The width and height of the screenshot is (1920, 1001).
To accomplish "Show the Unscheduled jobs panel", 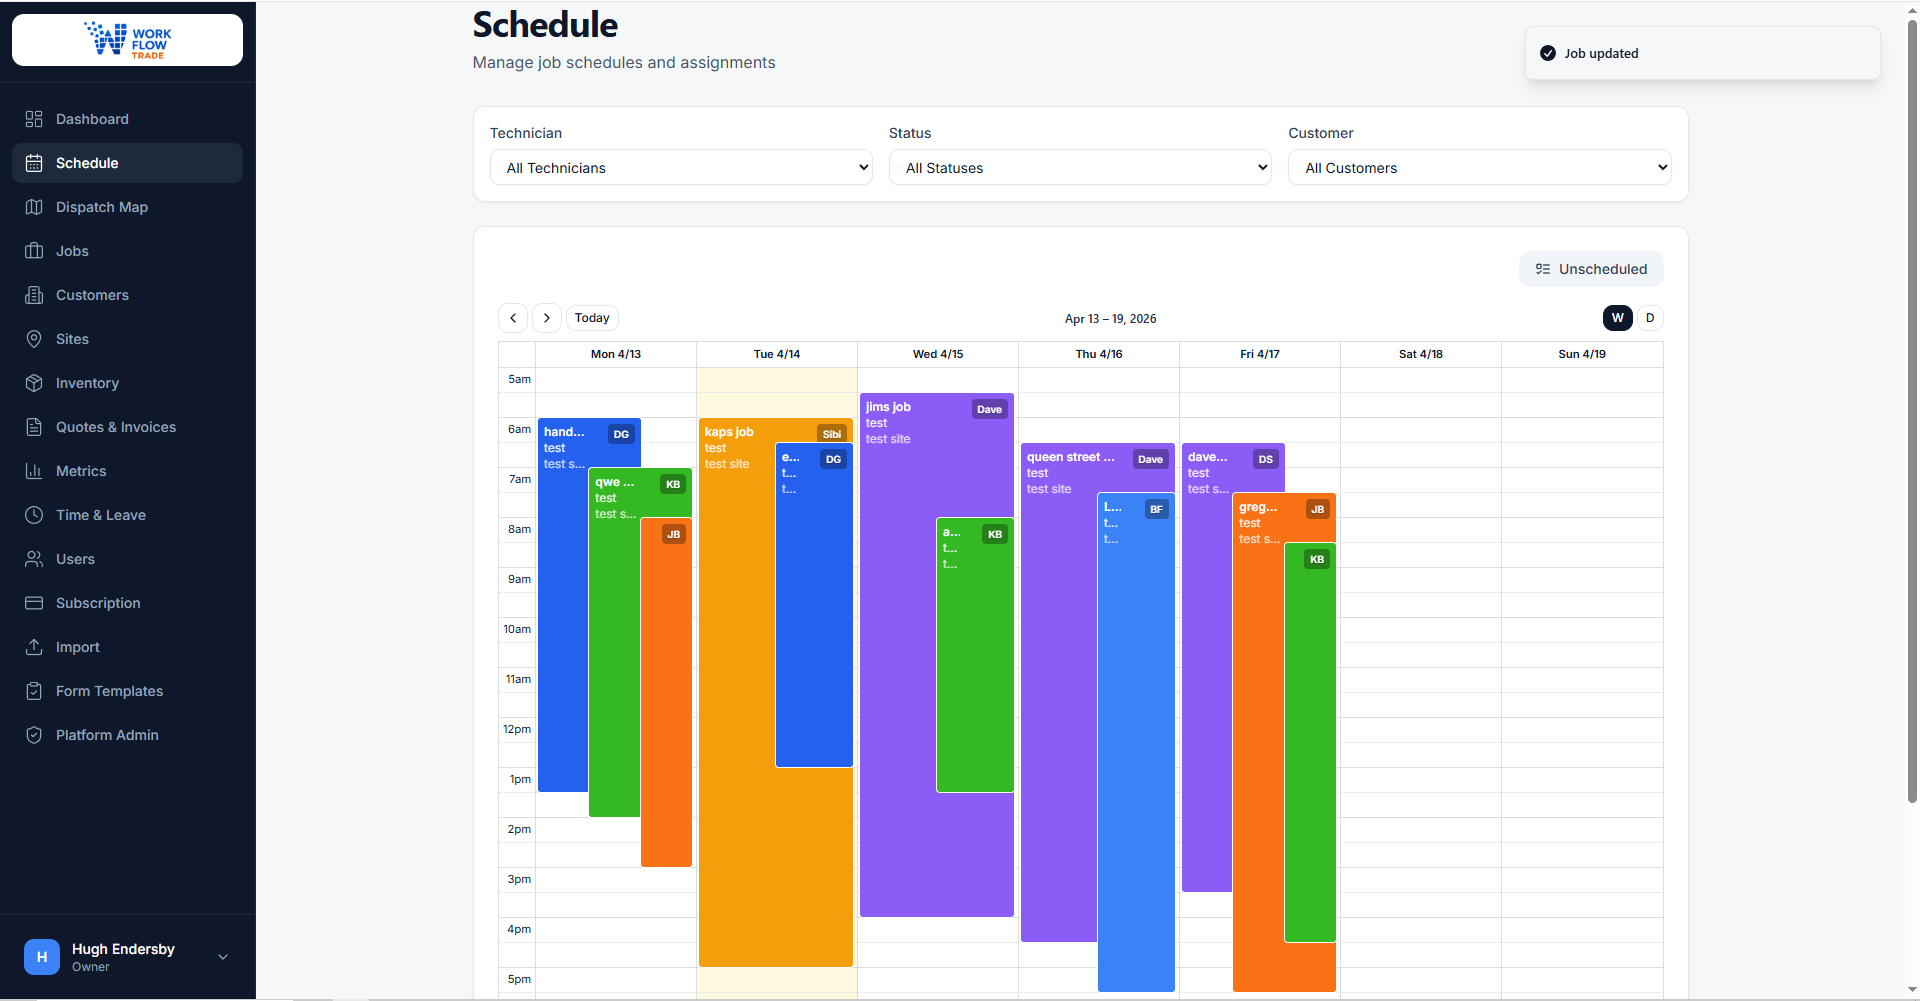I will click(x=1591, y=269).
